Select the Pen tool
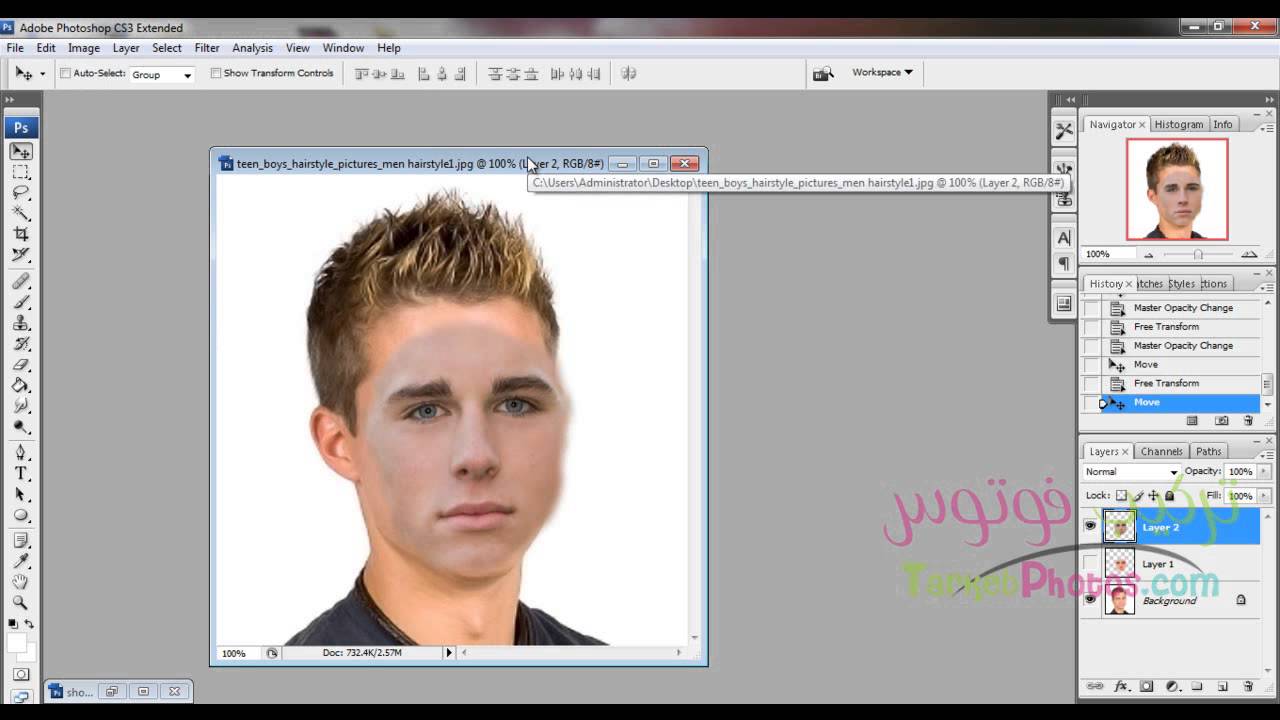1280x720 pixels. (21, 453)
